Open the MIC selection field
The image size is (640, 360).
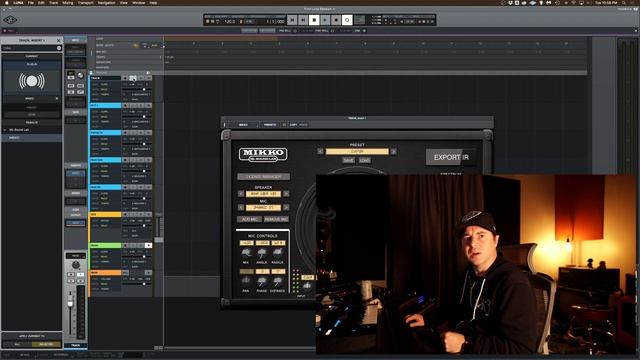[x=263, y=207]
